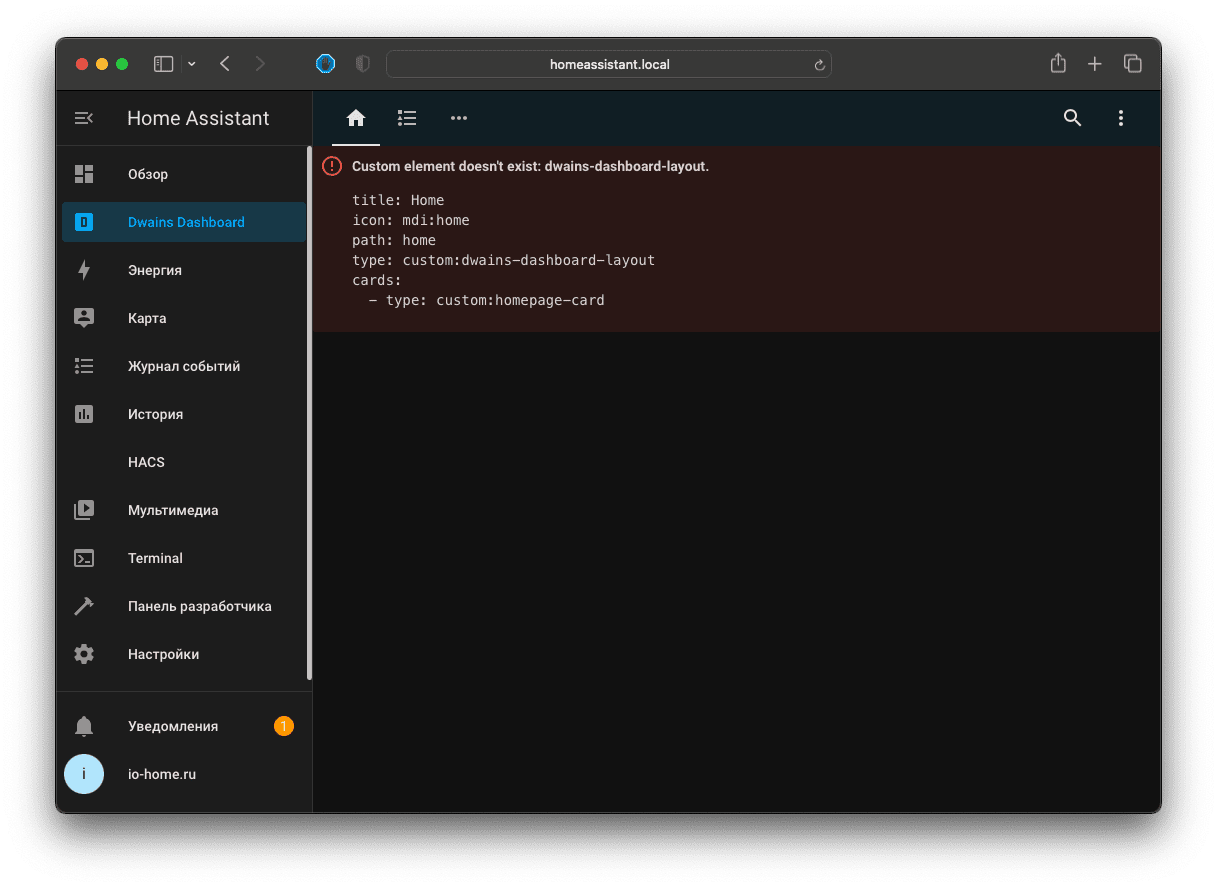The width and height of the screenshot is (1217, 887).
Task: Open a new Safari tab
Action: (x=1094, y=63)
